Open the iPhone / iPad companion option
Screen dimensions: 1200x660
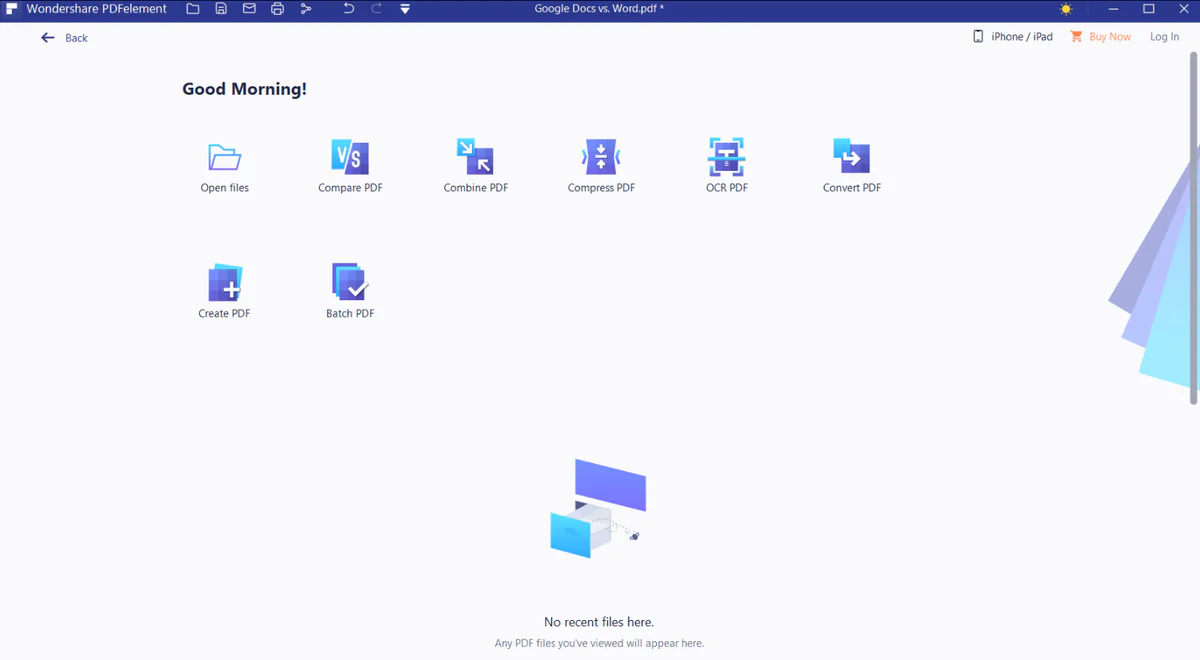click(x=1013, y=36)
